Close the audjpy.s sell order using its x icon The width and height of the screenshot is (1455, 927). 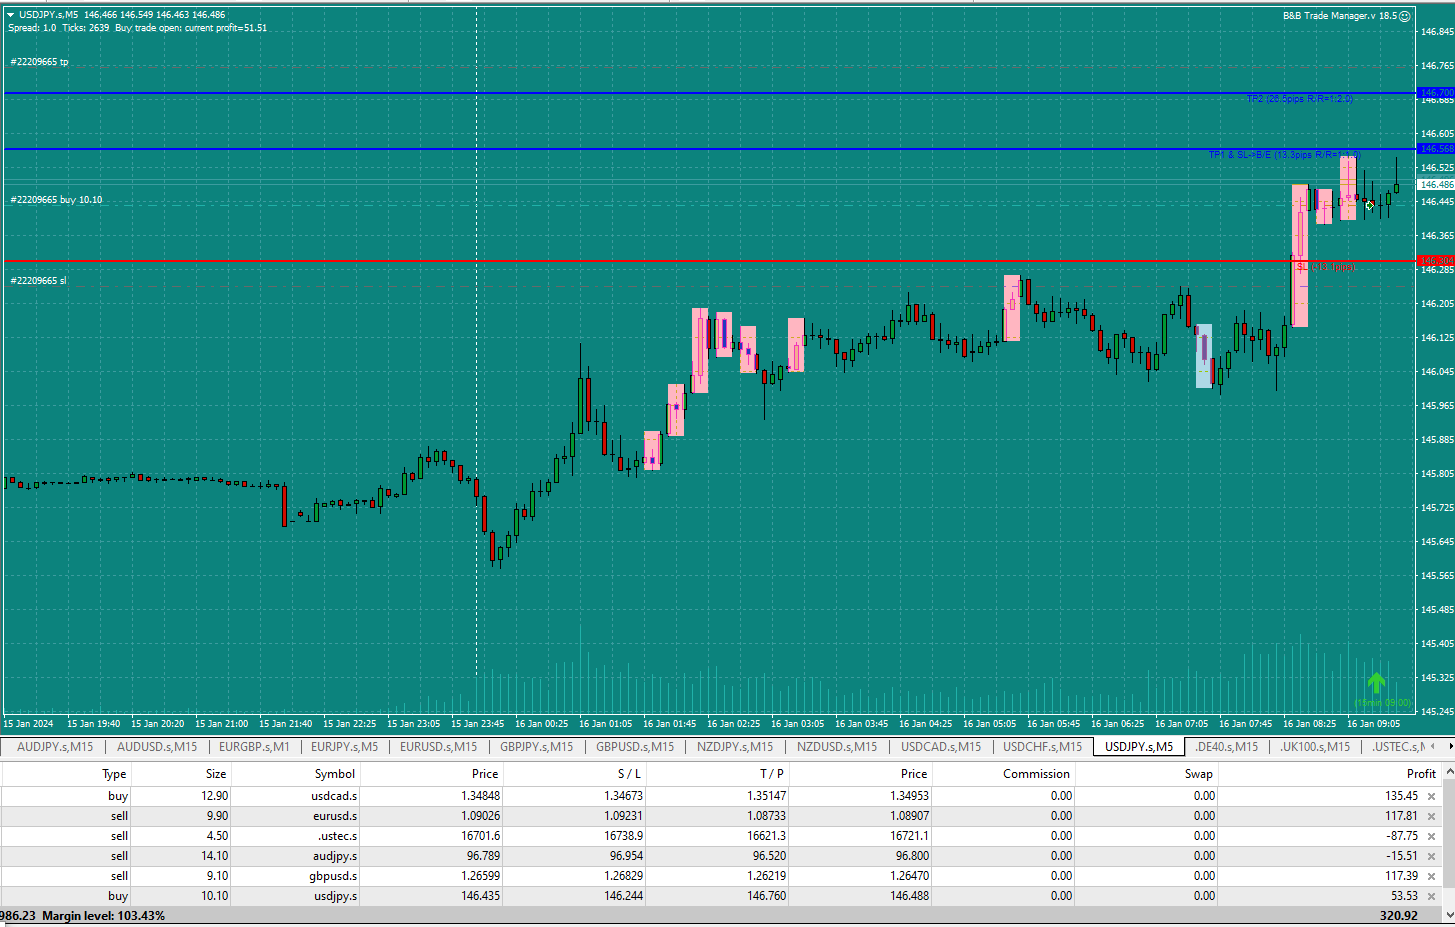pyautogui.click(x=1431, y=857)
